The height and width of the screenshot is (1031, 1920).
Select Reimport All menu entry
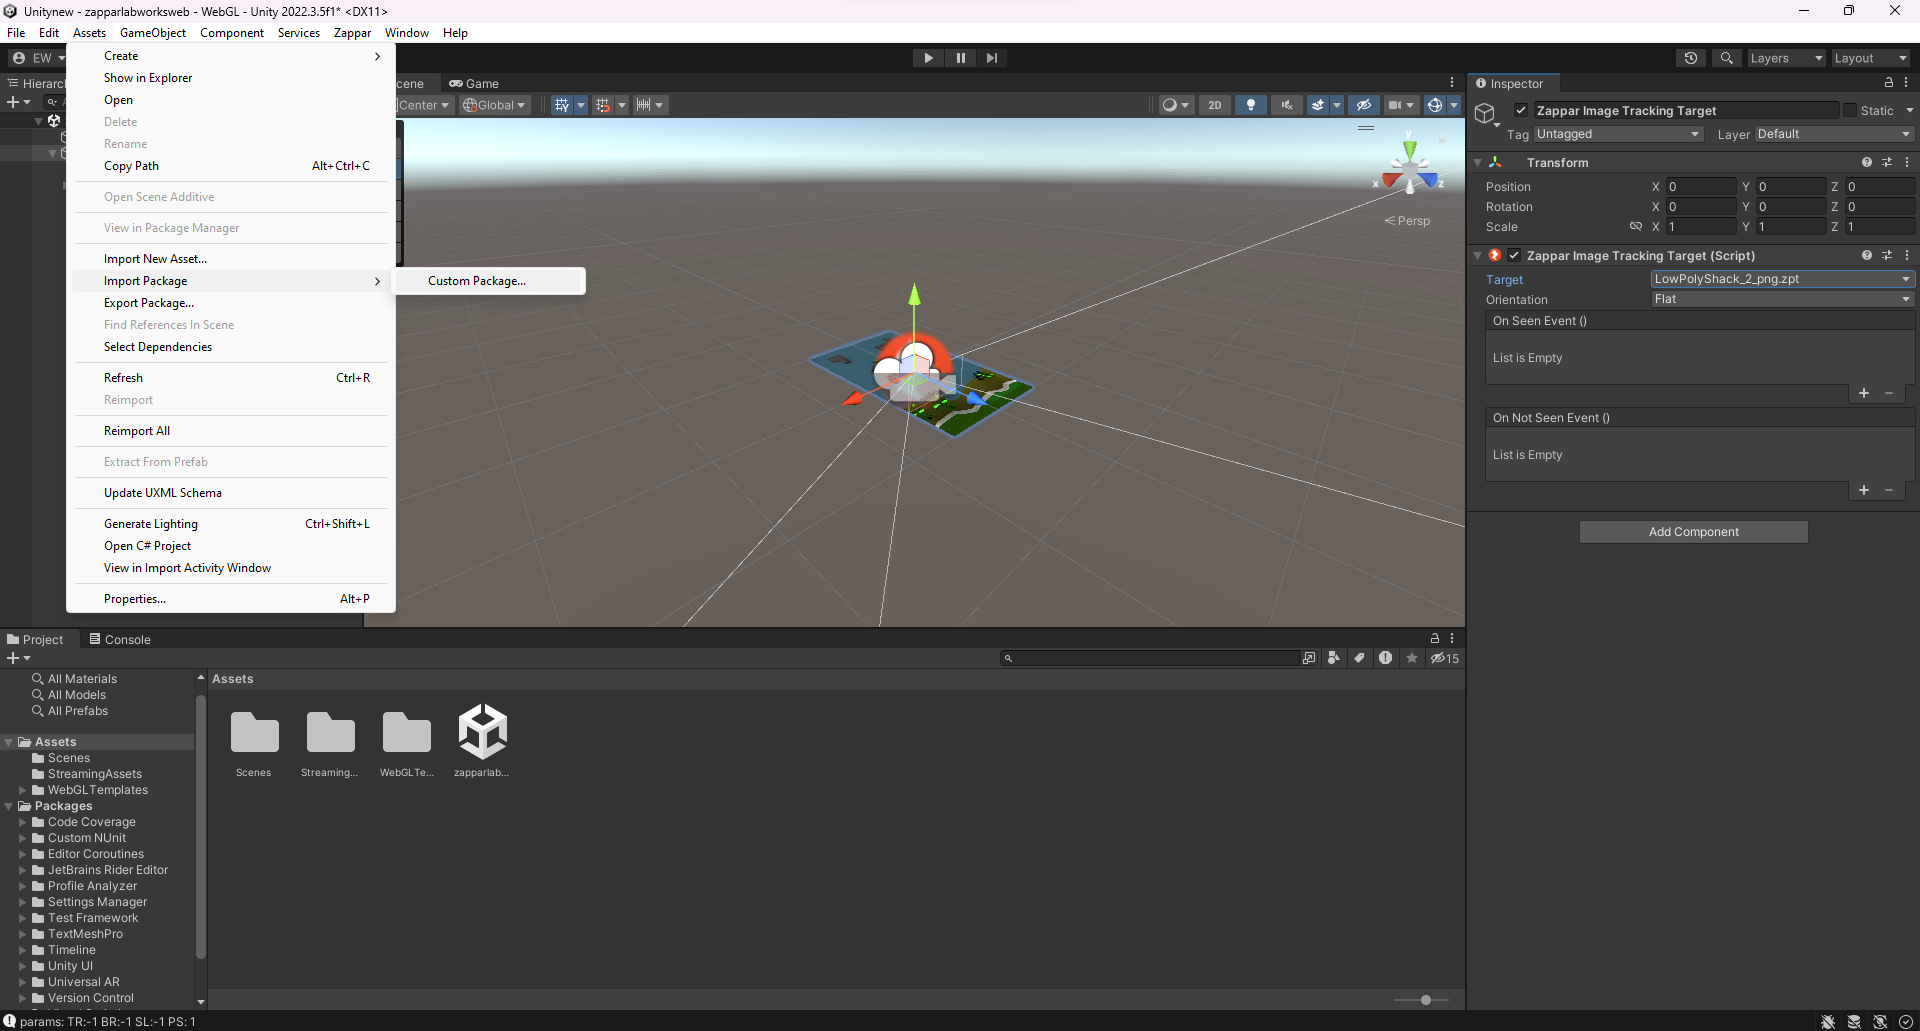[x=137, y=431]
